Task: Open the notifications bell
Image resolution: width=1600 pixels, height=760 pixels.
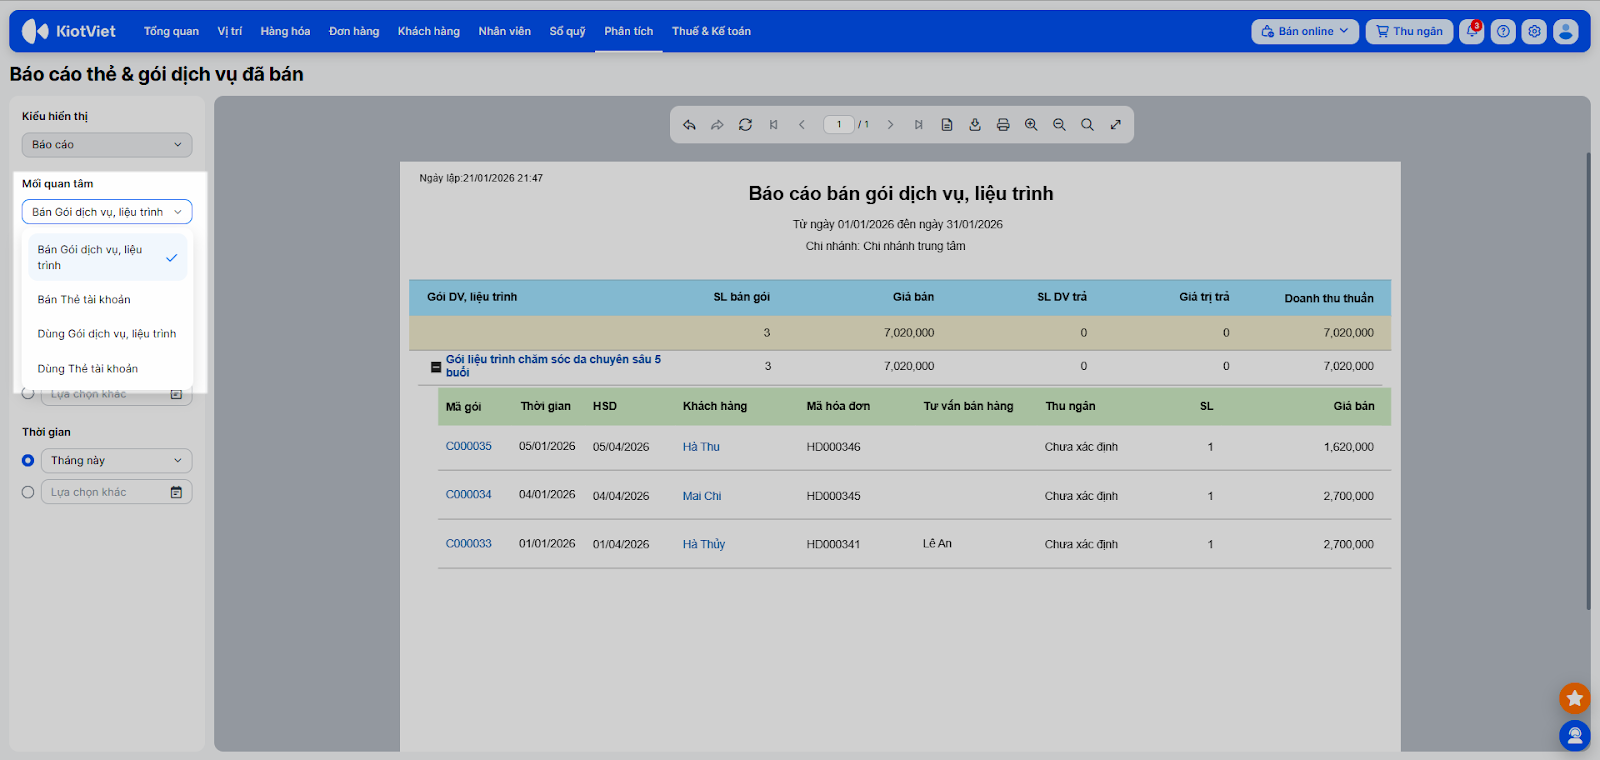Action: tap(1471, 32)
